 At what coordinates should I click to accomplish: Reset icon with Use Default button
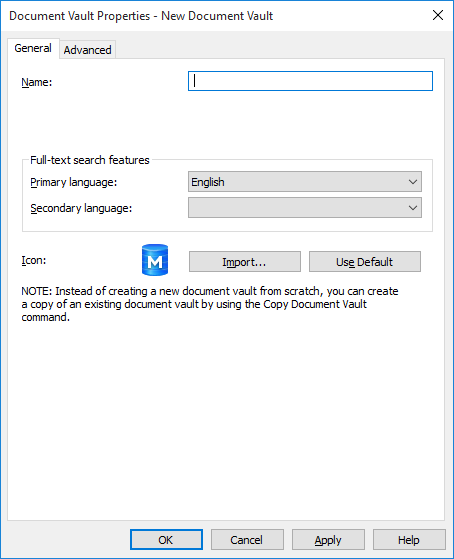pyautogui.click(x=364, y=262)
